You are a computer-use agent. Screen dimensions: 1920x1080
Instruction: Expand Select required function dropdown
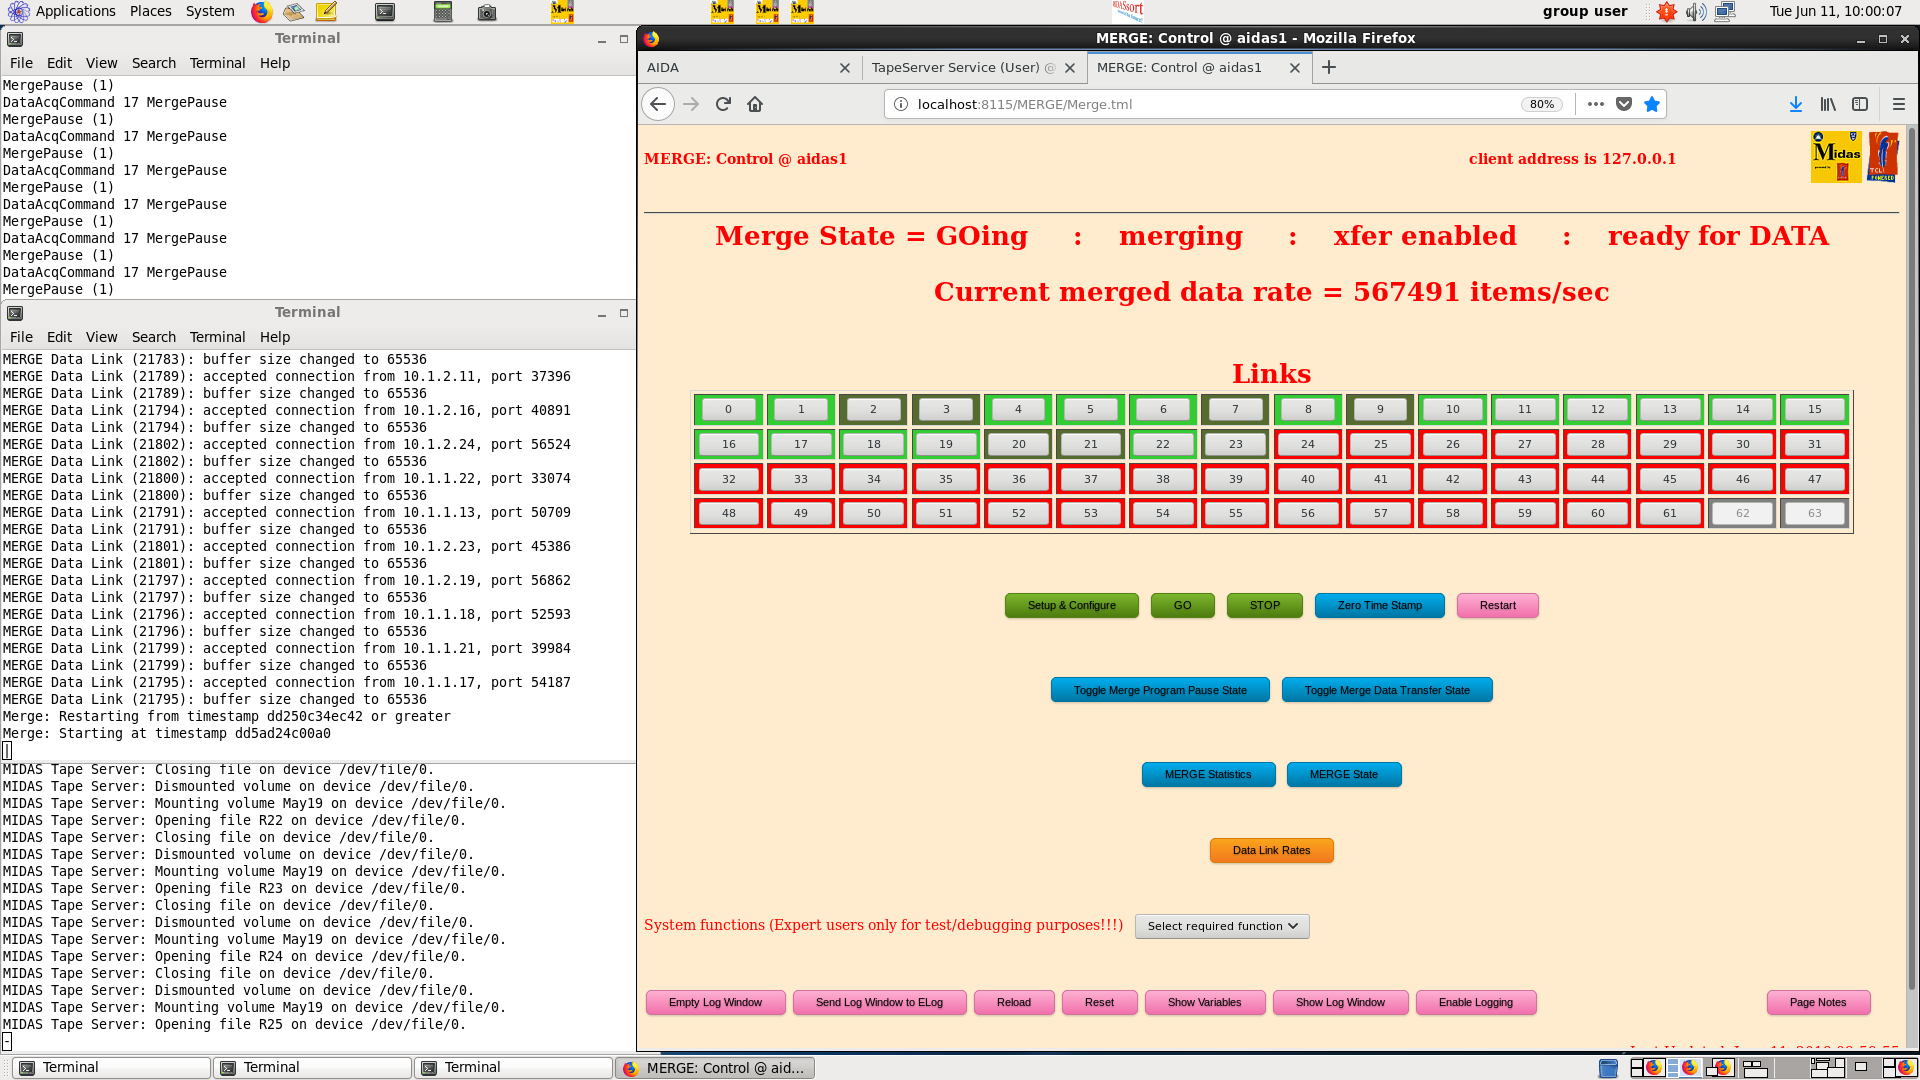pos(1222,926)
